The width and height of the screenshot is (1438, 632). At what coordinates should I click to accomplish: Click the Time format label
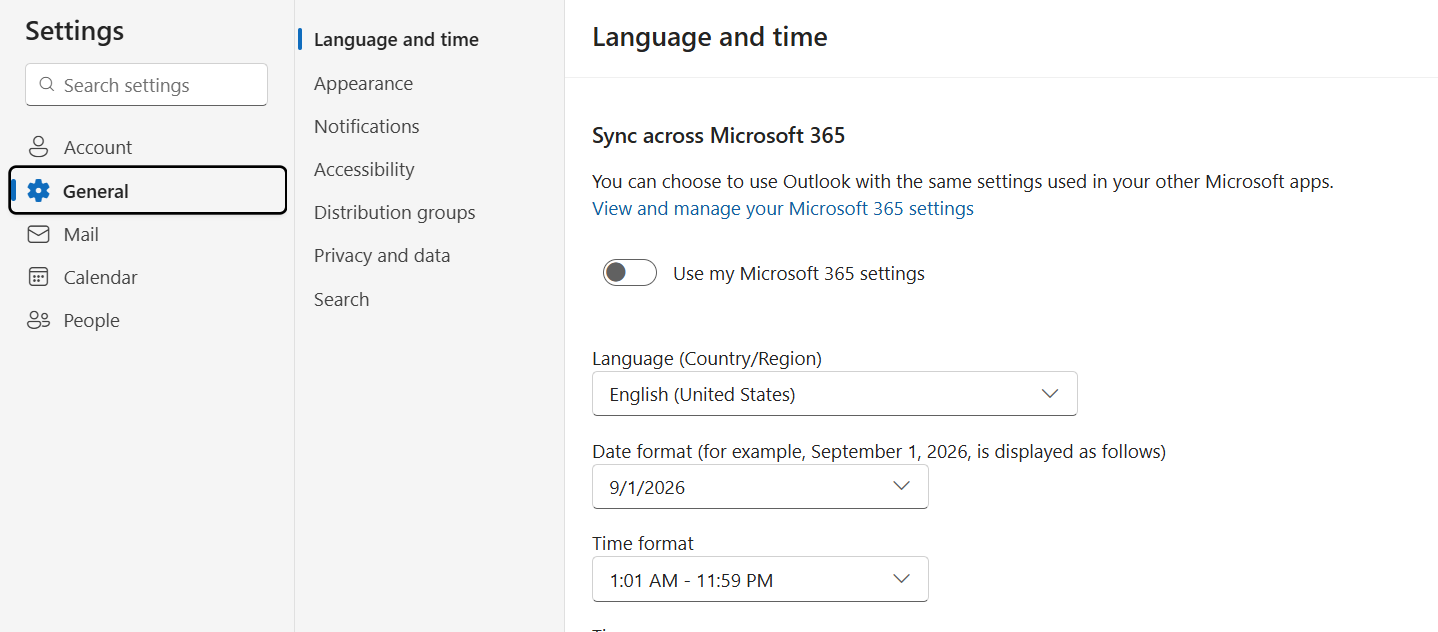point(643,543)
